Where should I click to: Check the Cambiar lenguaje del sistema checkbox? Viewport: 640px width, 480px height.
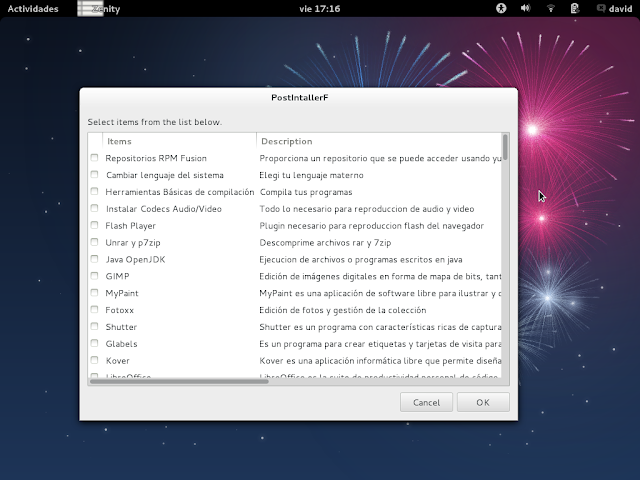pos(94,175)
